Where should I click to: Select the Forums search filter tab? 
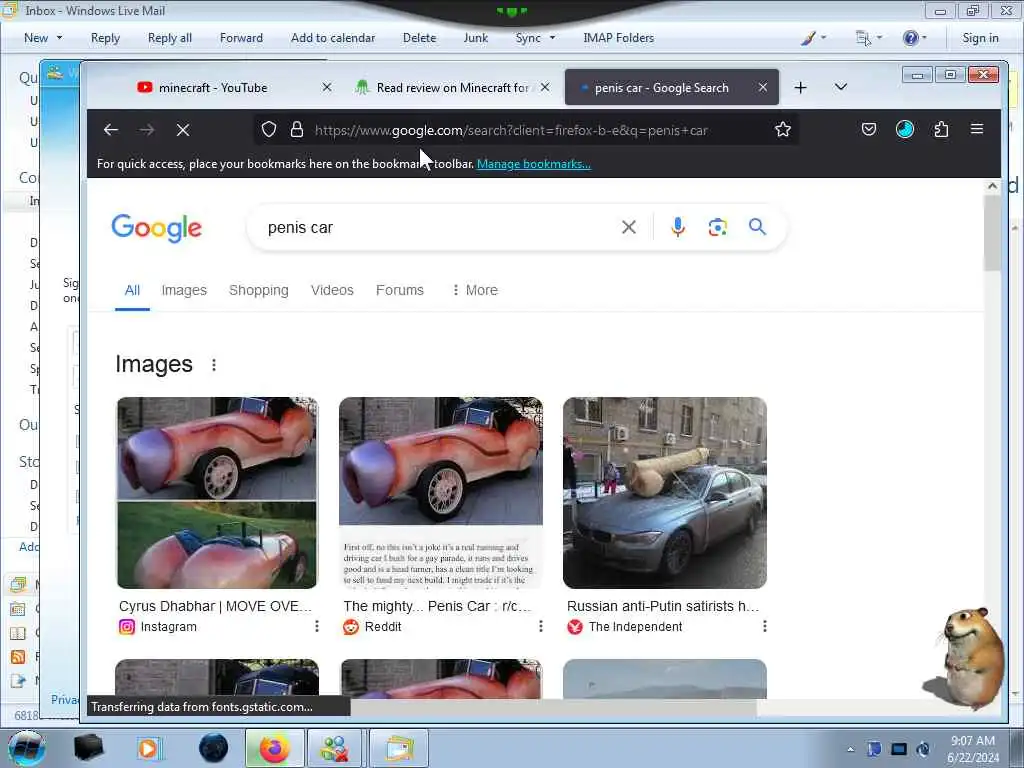tap(400, 290)
